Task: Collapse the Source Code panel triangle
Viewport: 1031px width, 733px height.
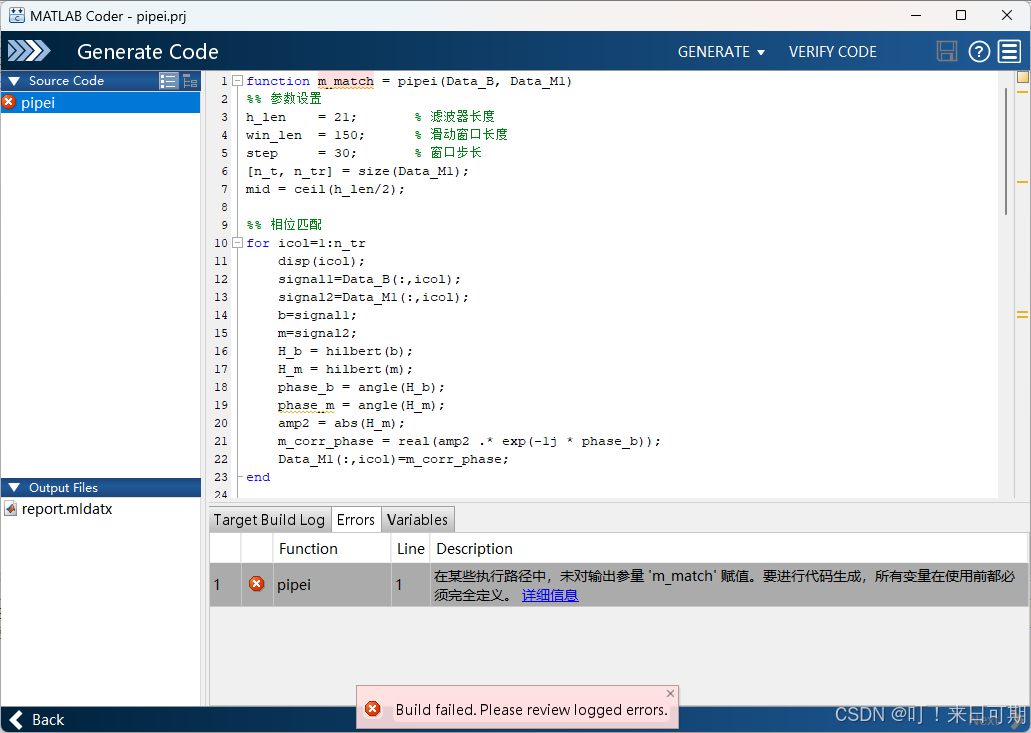Action: pos(14,81)
